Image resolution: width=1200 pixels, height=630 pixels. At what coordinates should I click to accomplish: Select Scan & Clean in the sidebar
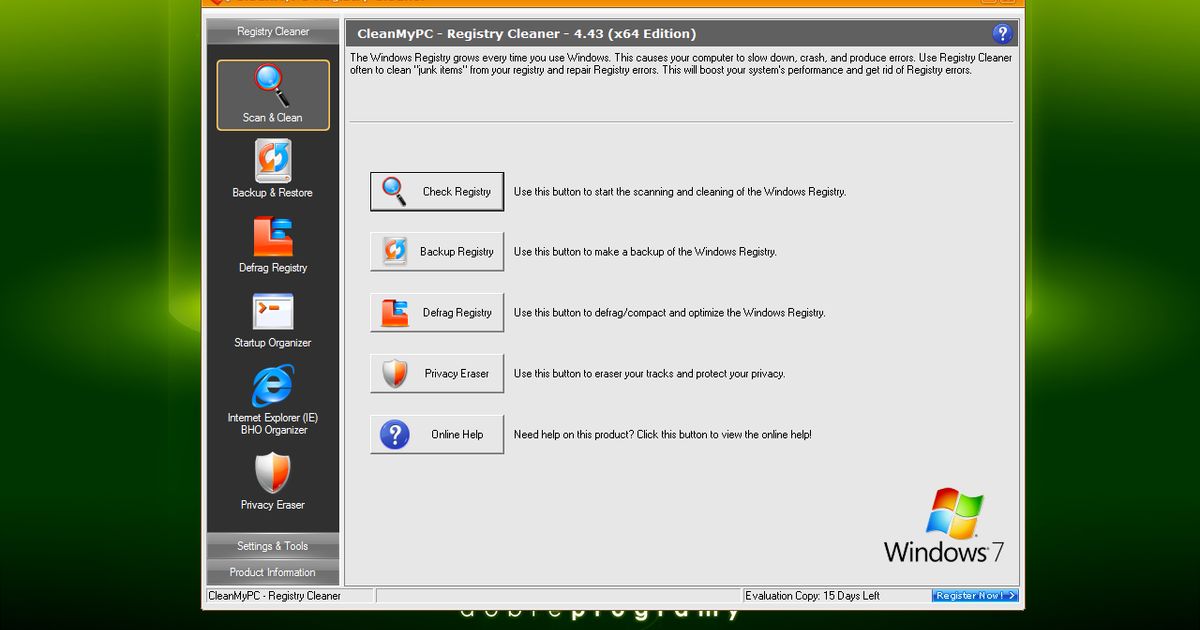[x=273, y=95]
